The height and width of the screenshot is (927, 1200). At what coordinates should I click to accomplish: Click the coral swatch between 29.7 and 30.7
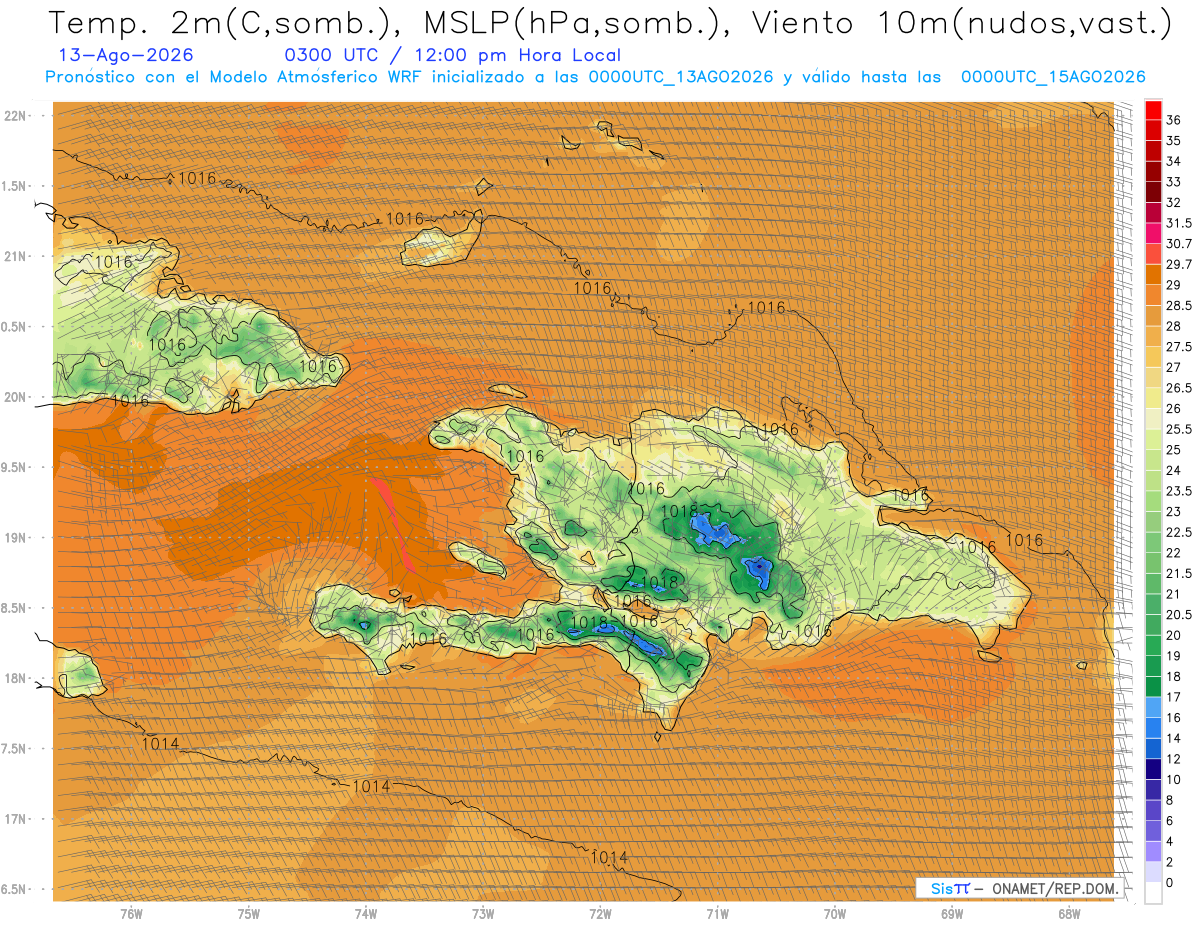tap(1153, 254)
